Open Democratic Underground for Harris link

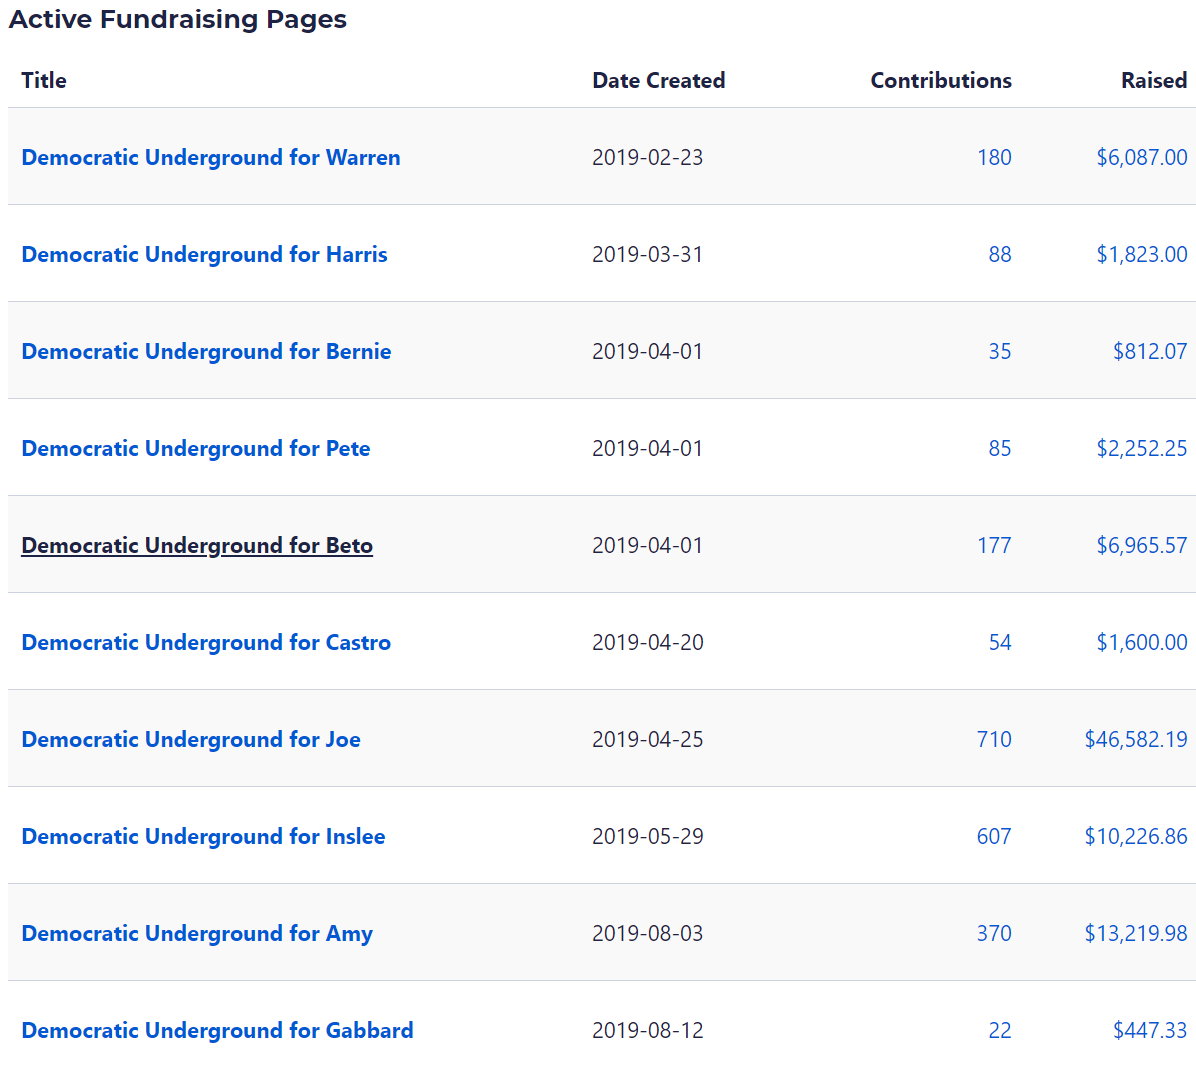(204, 255)
